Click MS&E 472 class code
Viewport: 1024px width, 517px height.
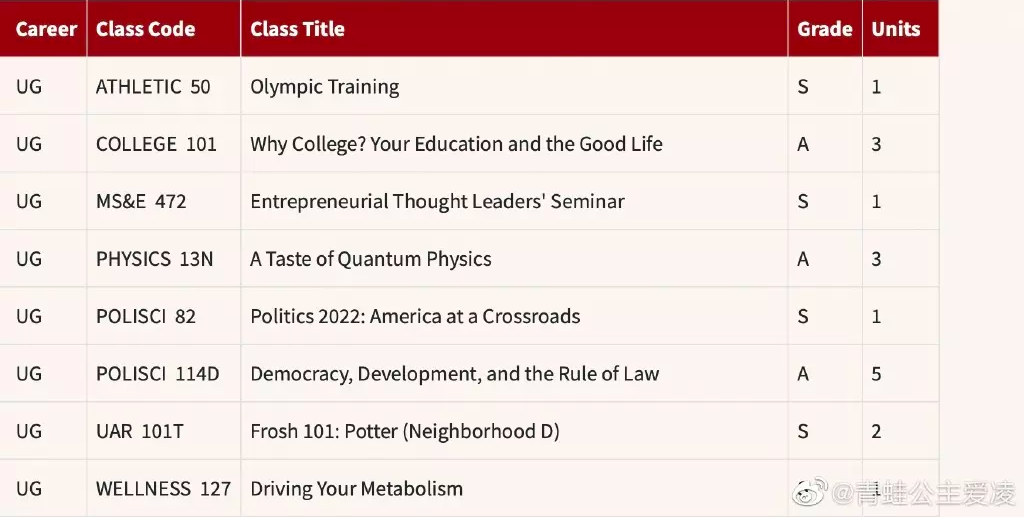point(141,202)
